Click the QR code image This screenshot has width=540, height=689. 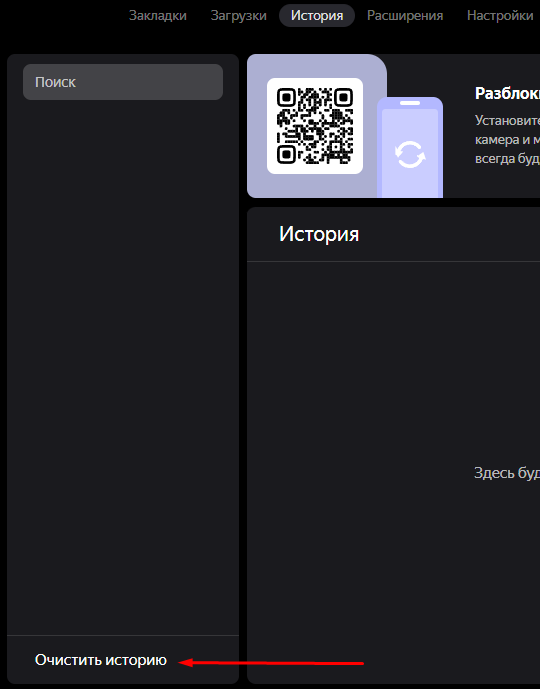point(315,126)
